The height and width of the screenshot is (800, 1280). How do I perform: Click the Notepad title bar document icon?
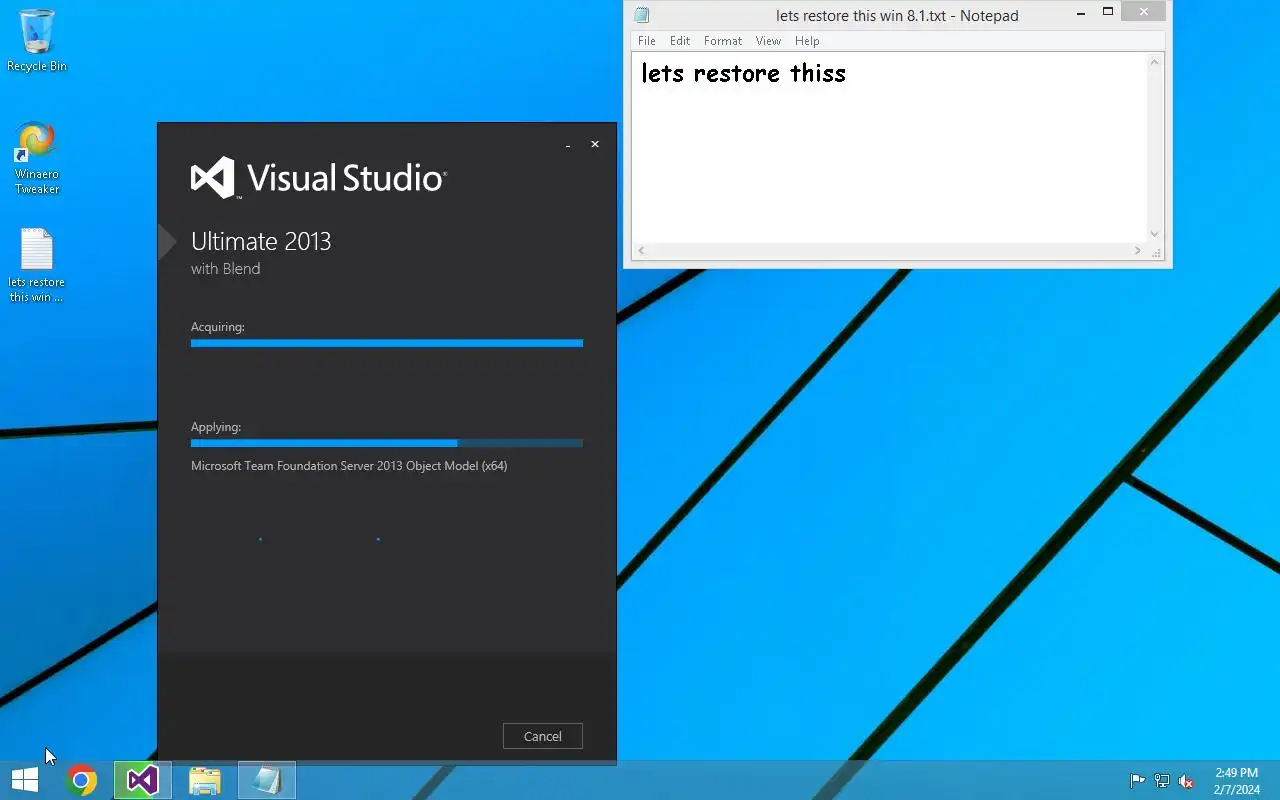click(x=642, y=15)
